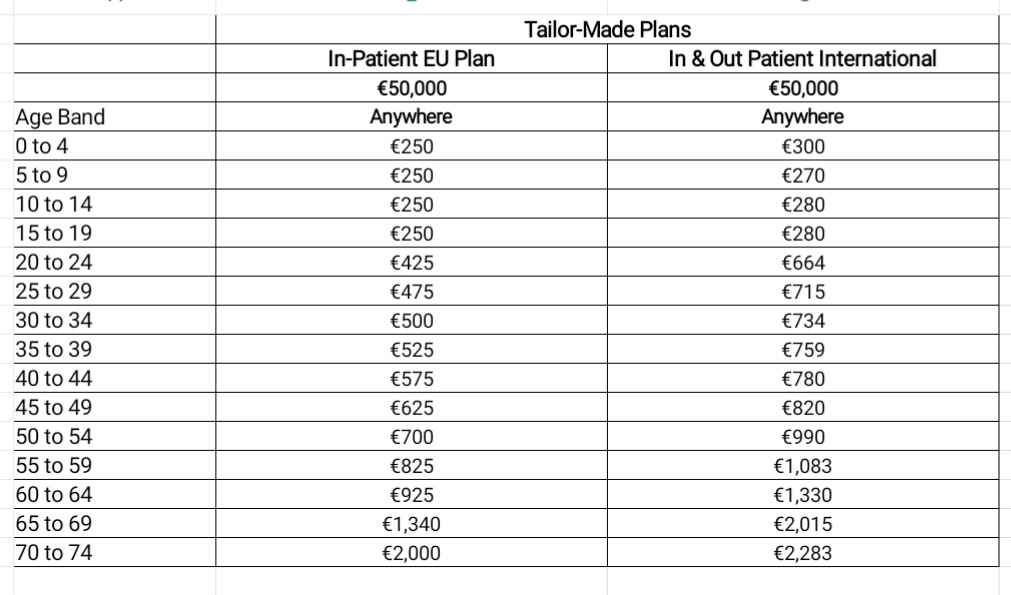Click the €475 price cell
The image size is (1011, 595).
point(411,292)
